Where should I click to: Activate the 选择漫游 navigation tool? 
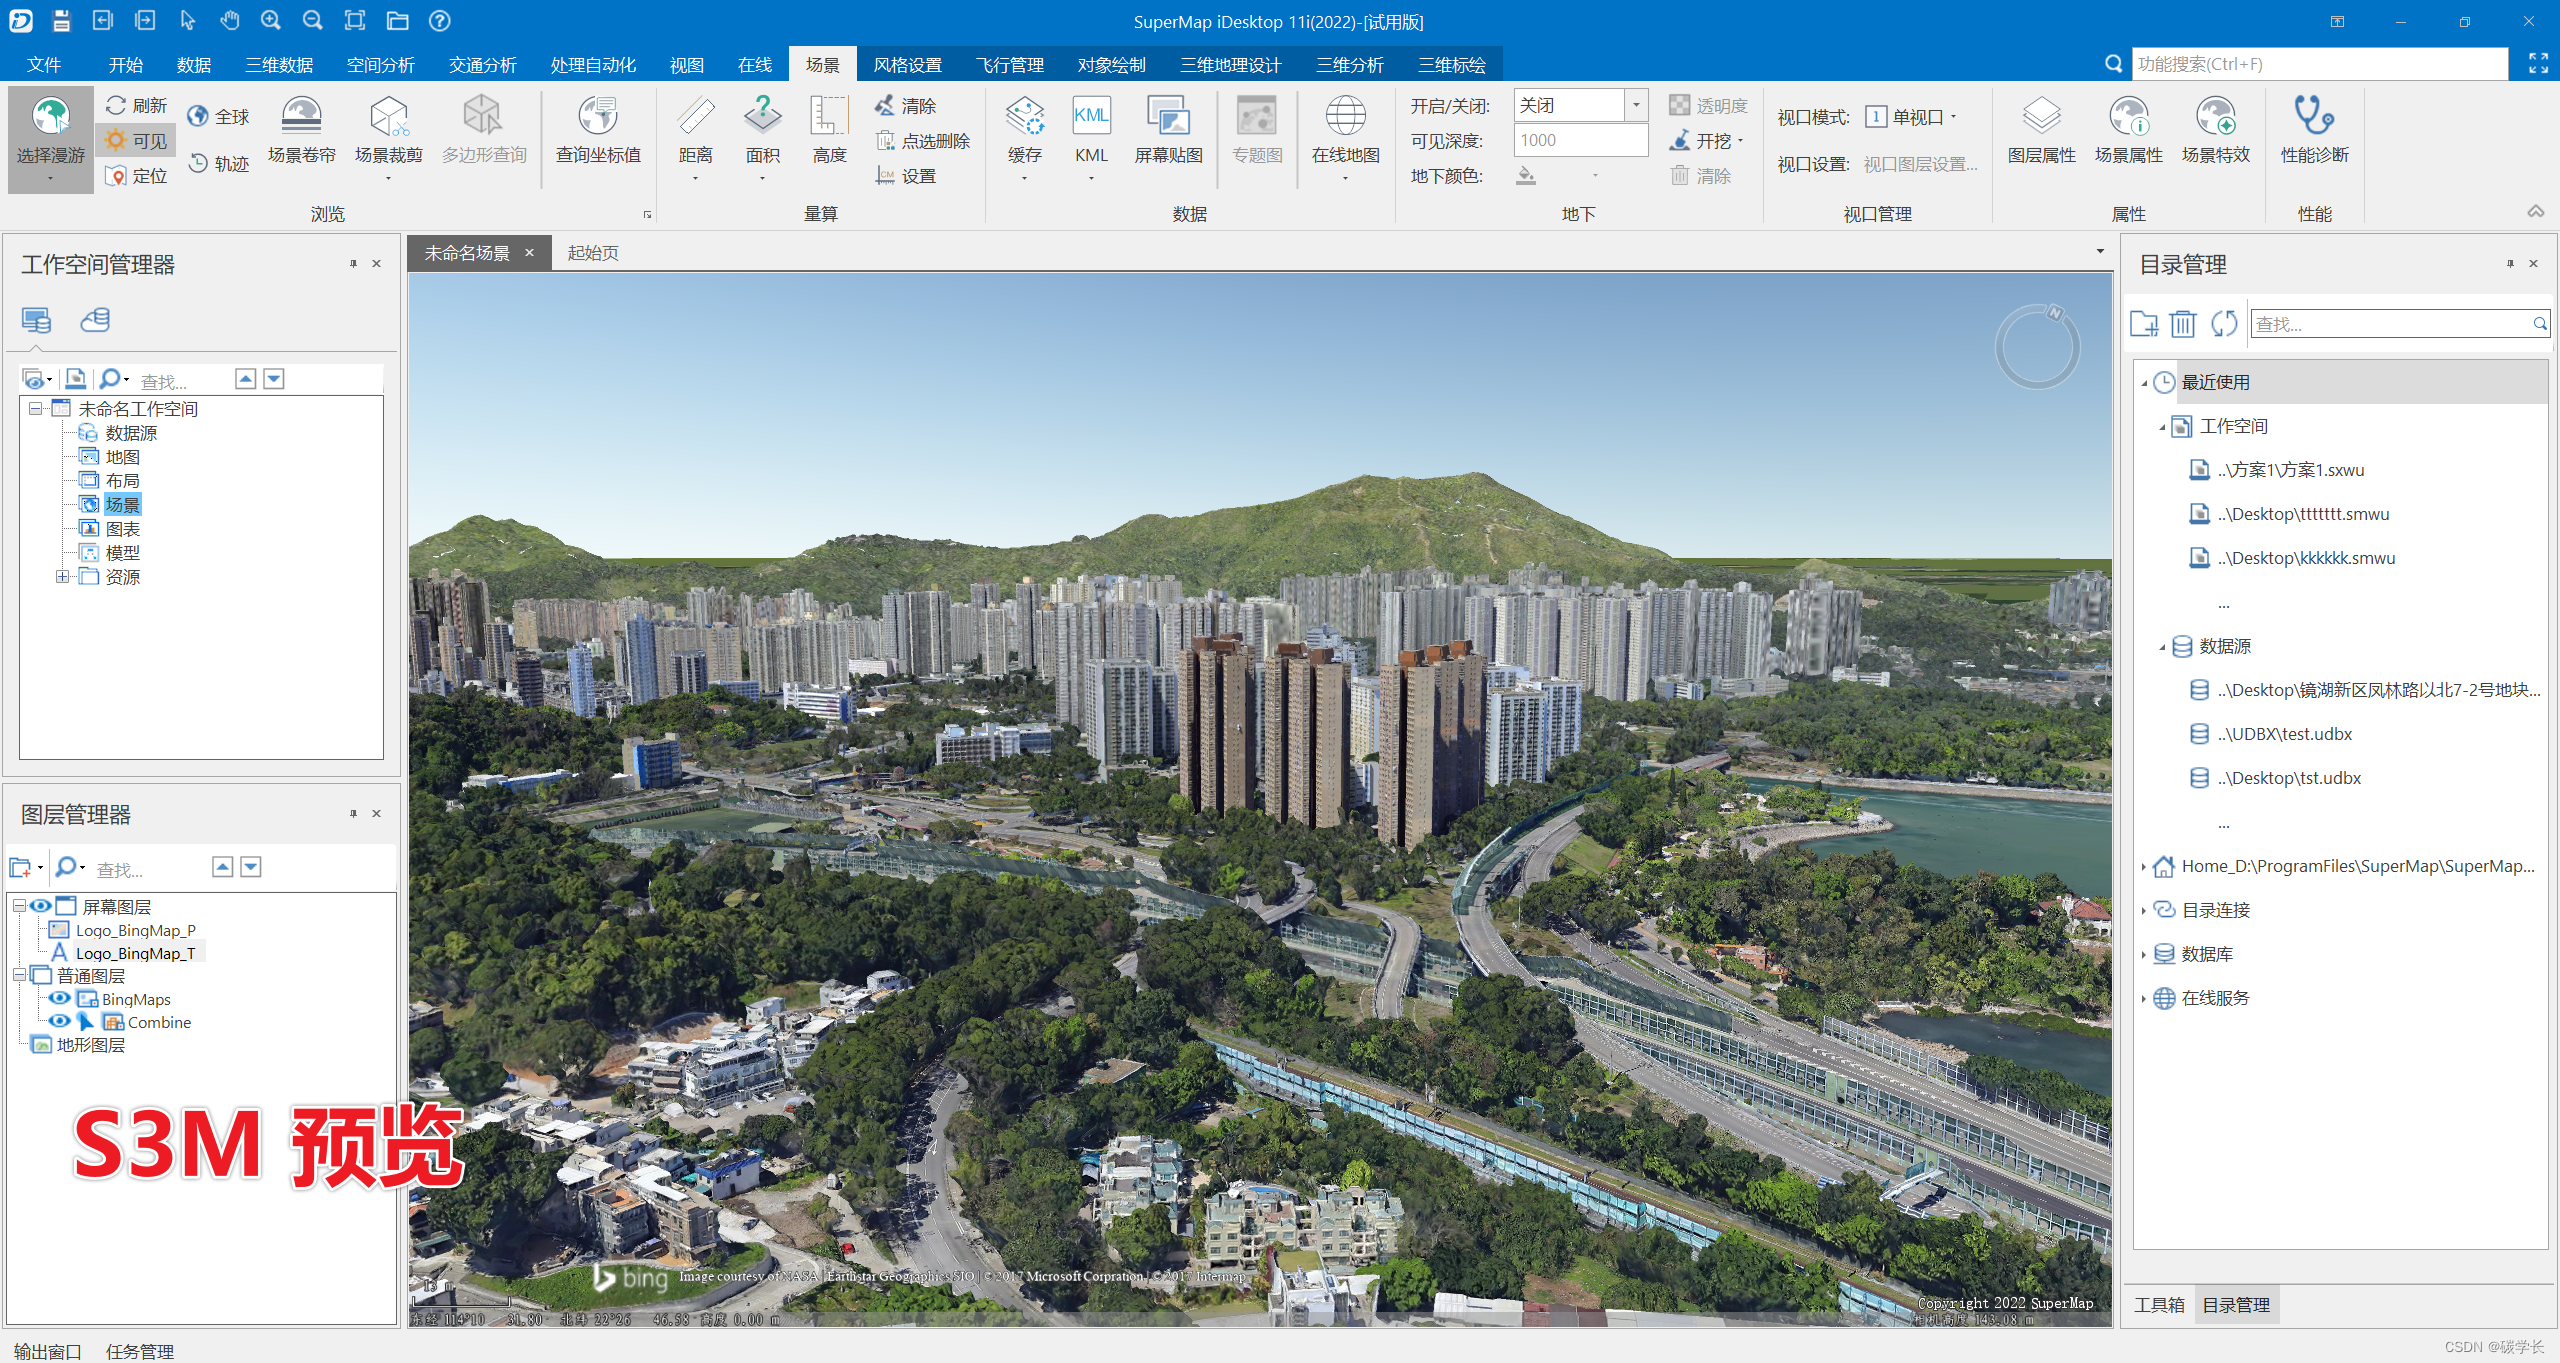click(x=50, y=138)
